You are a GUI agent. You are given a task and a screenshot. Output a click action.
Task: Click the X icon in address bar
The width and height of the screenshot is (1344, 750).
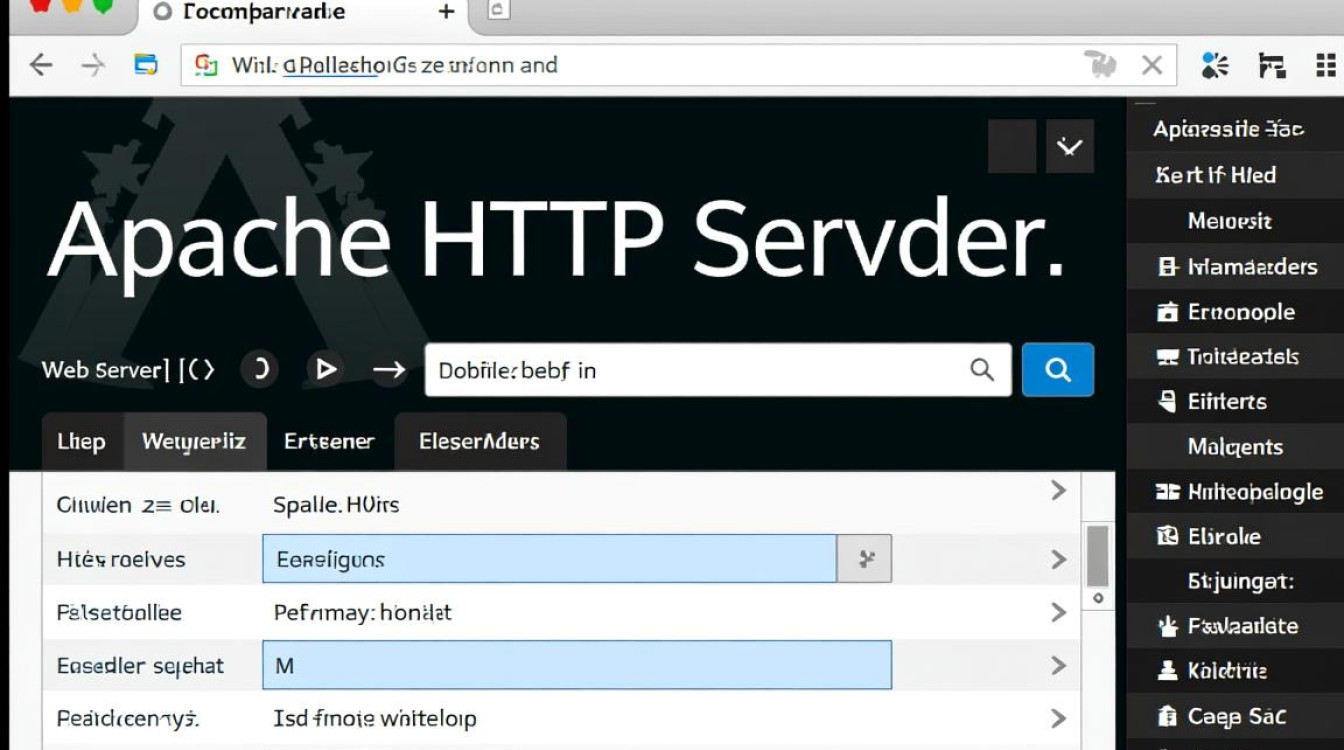pyautogui.click(x=1152, y=66)
